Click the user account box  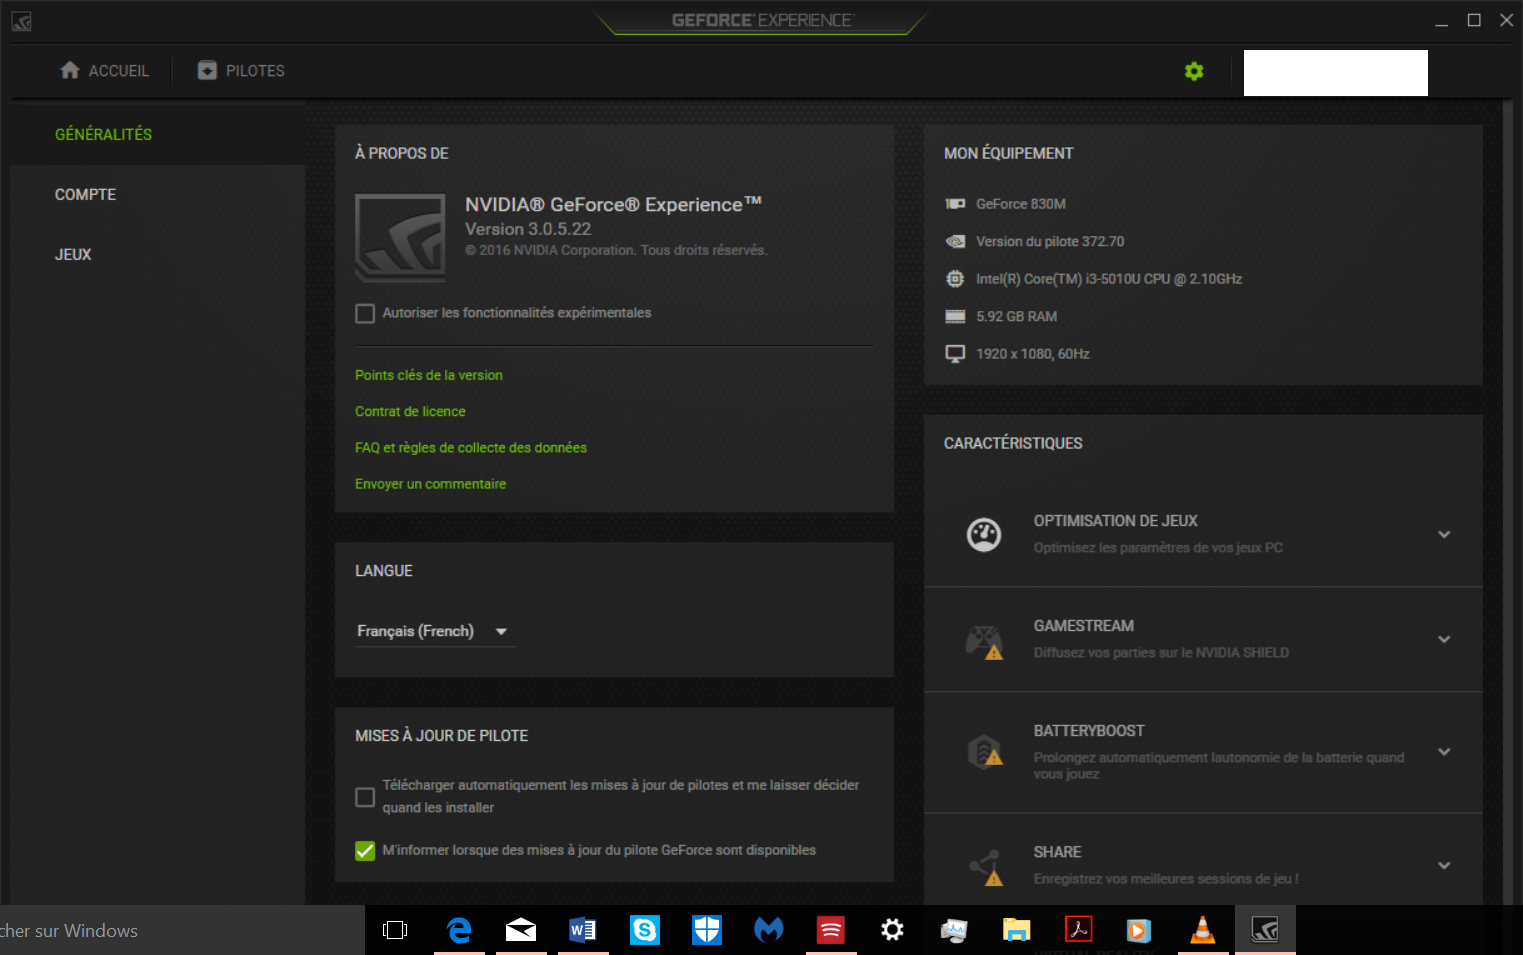tap(1335, 73)
